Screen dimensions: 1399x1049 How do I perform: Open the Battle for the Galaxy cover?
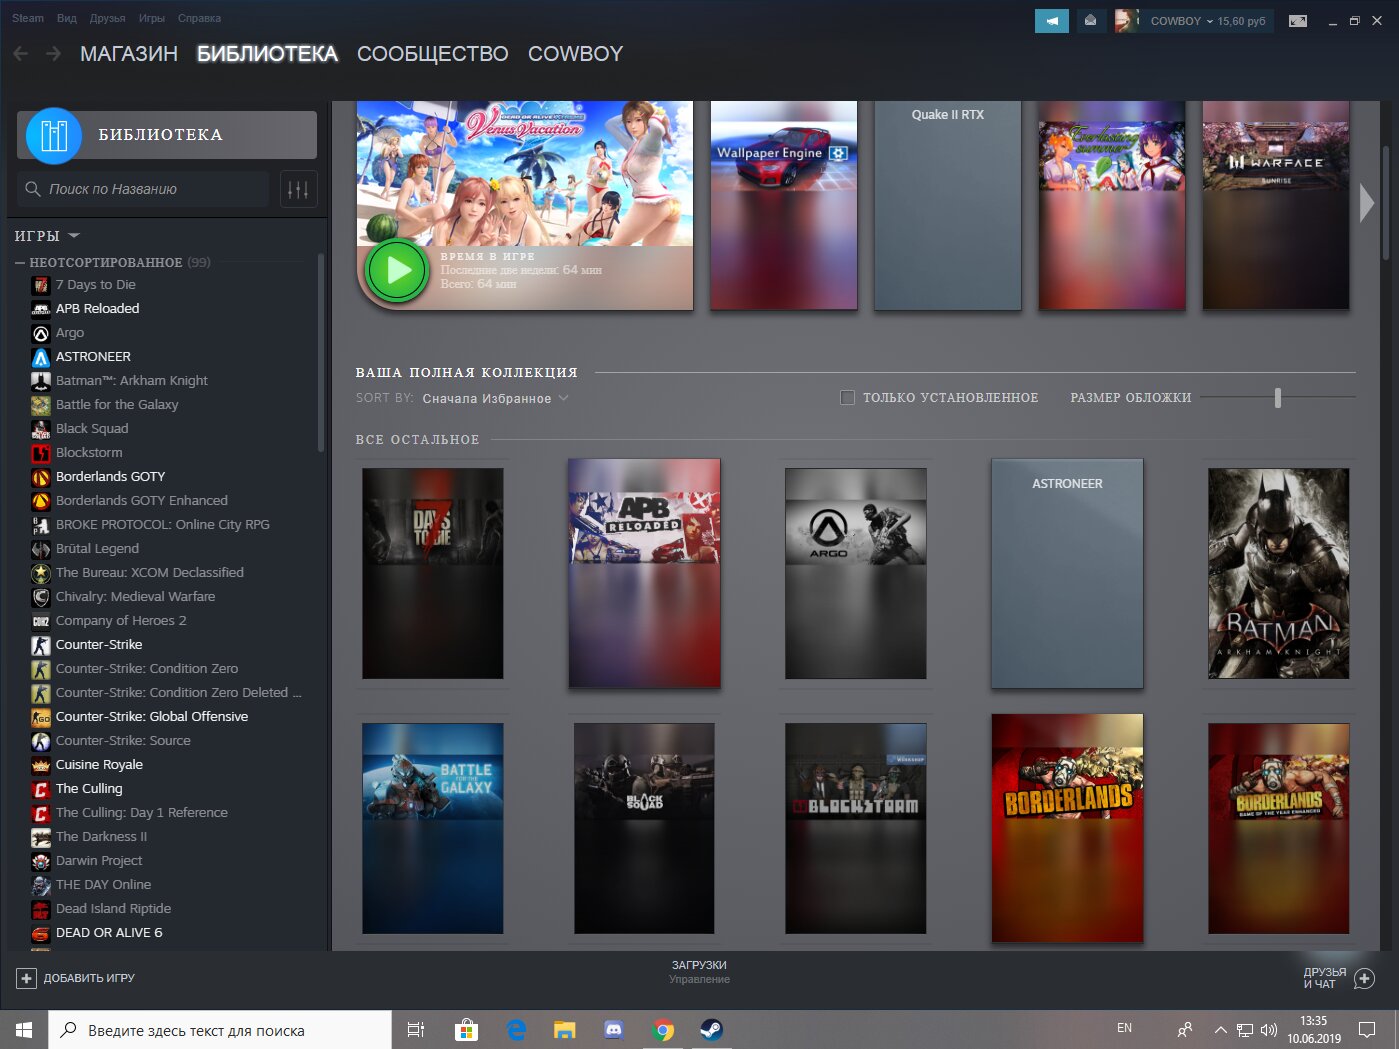point(433,829)
